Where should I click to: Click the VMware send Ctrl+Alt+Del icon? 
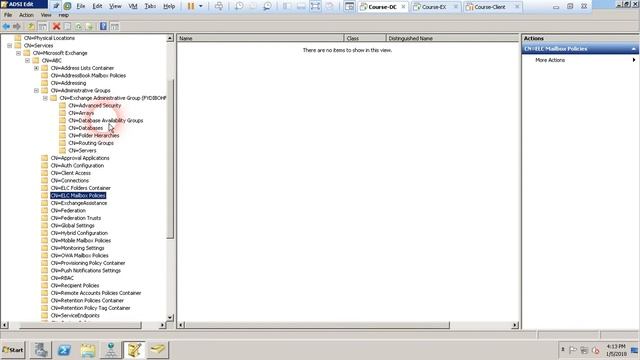219,6
